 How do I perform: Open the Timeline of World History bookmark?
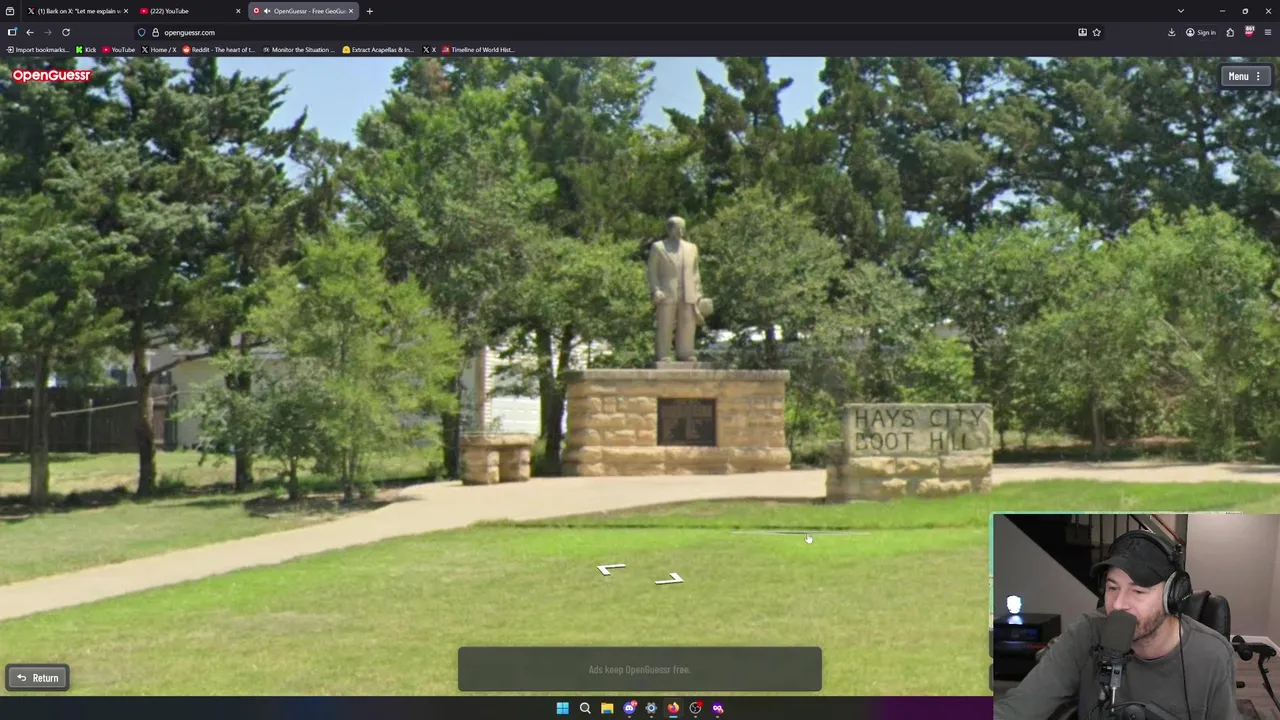[x=478, y=49]
